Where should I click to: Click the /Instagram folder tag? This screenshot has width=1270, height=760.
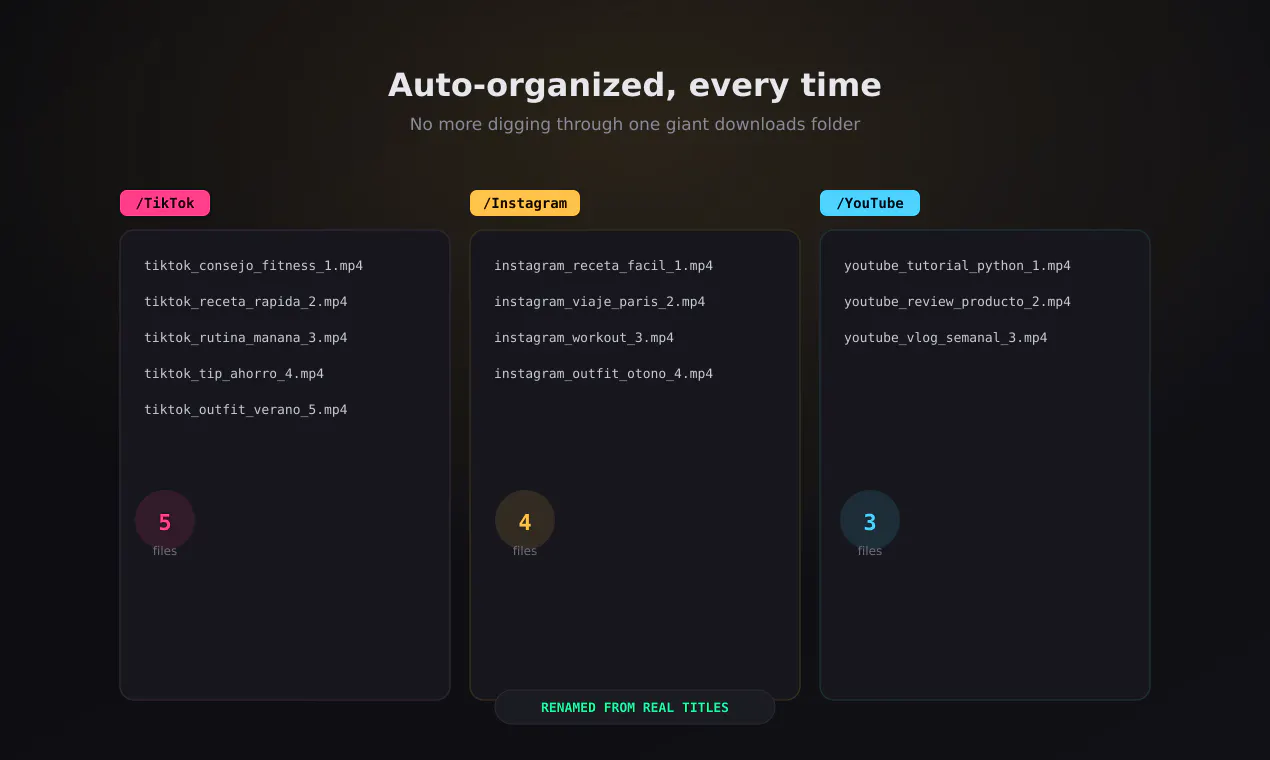[525, 203]
